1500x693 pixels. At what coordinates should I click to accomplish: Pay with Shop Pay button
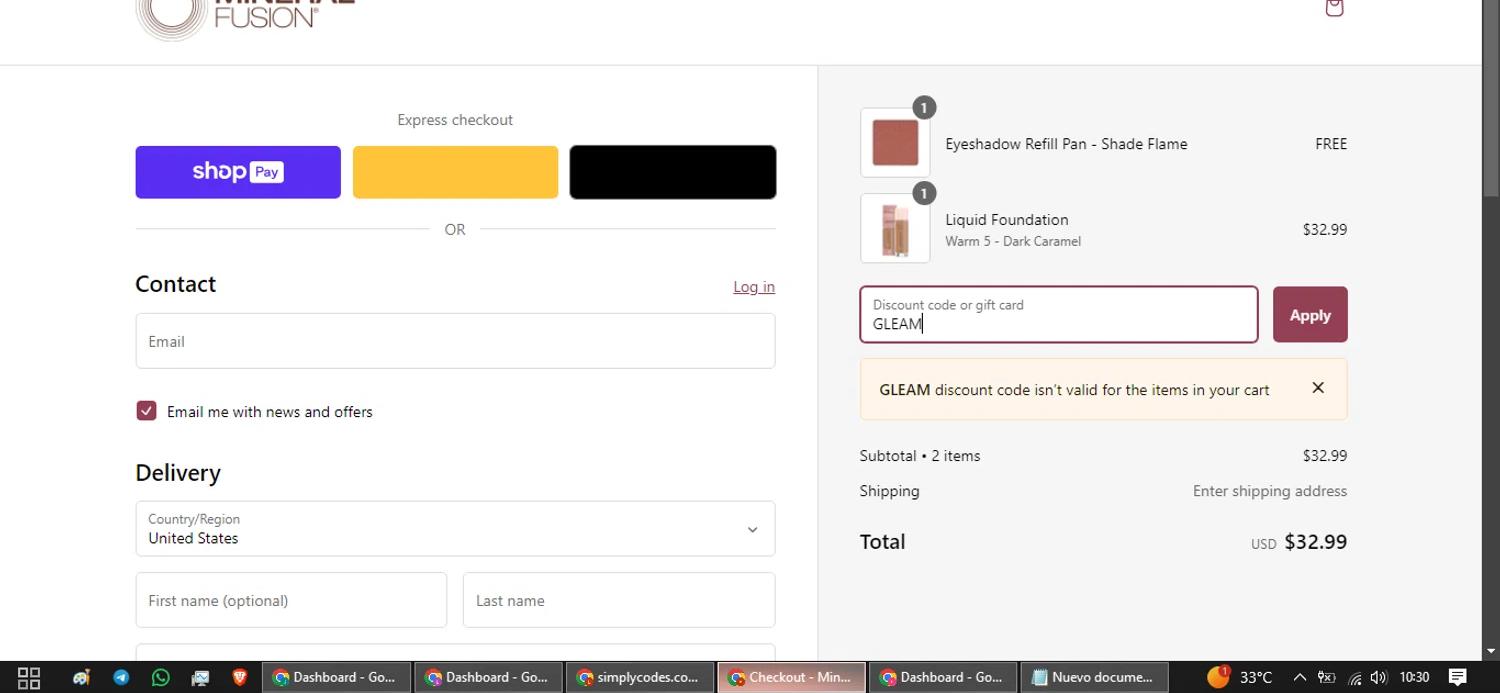238,172
